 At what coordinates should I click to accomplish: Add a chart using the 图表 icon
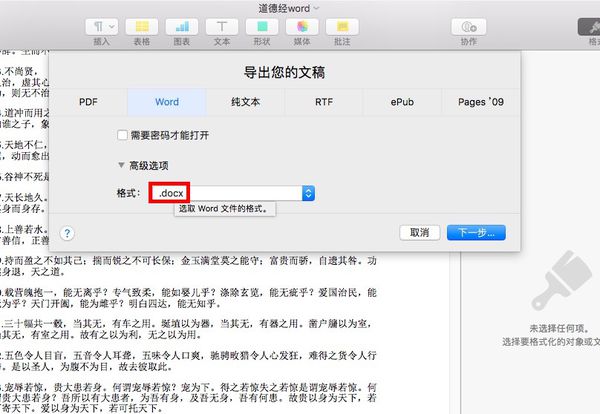182,27
